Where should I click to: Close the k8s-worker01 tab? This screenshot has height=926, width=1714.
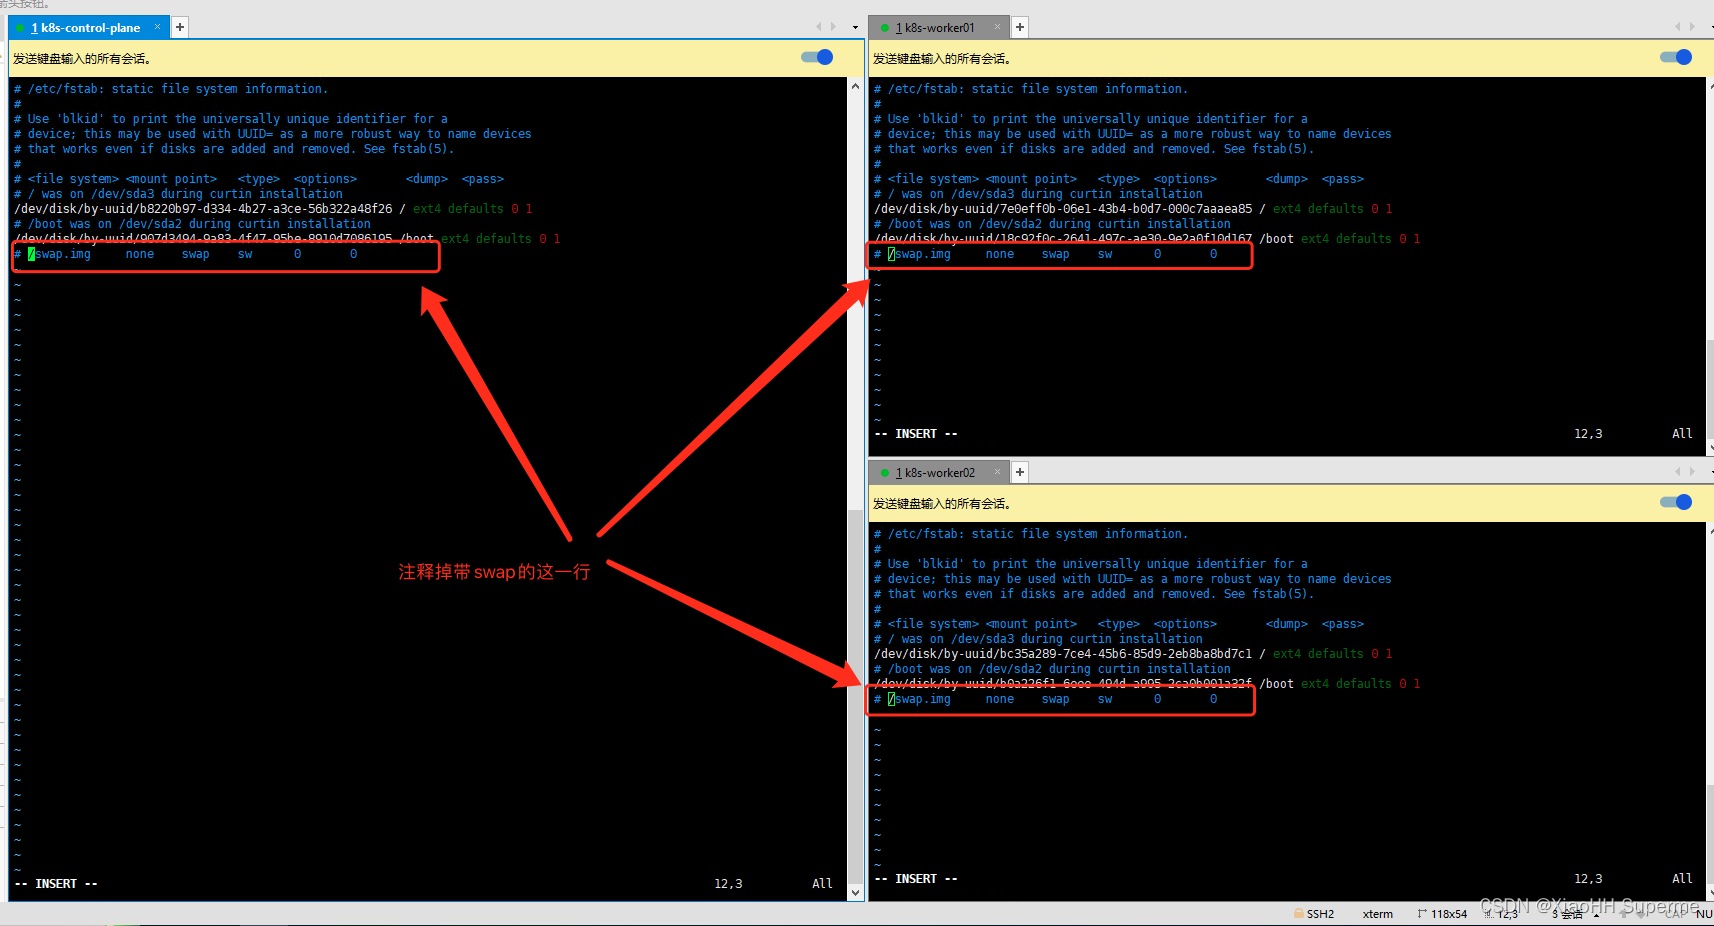[x=997, y=27]
